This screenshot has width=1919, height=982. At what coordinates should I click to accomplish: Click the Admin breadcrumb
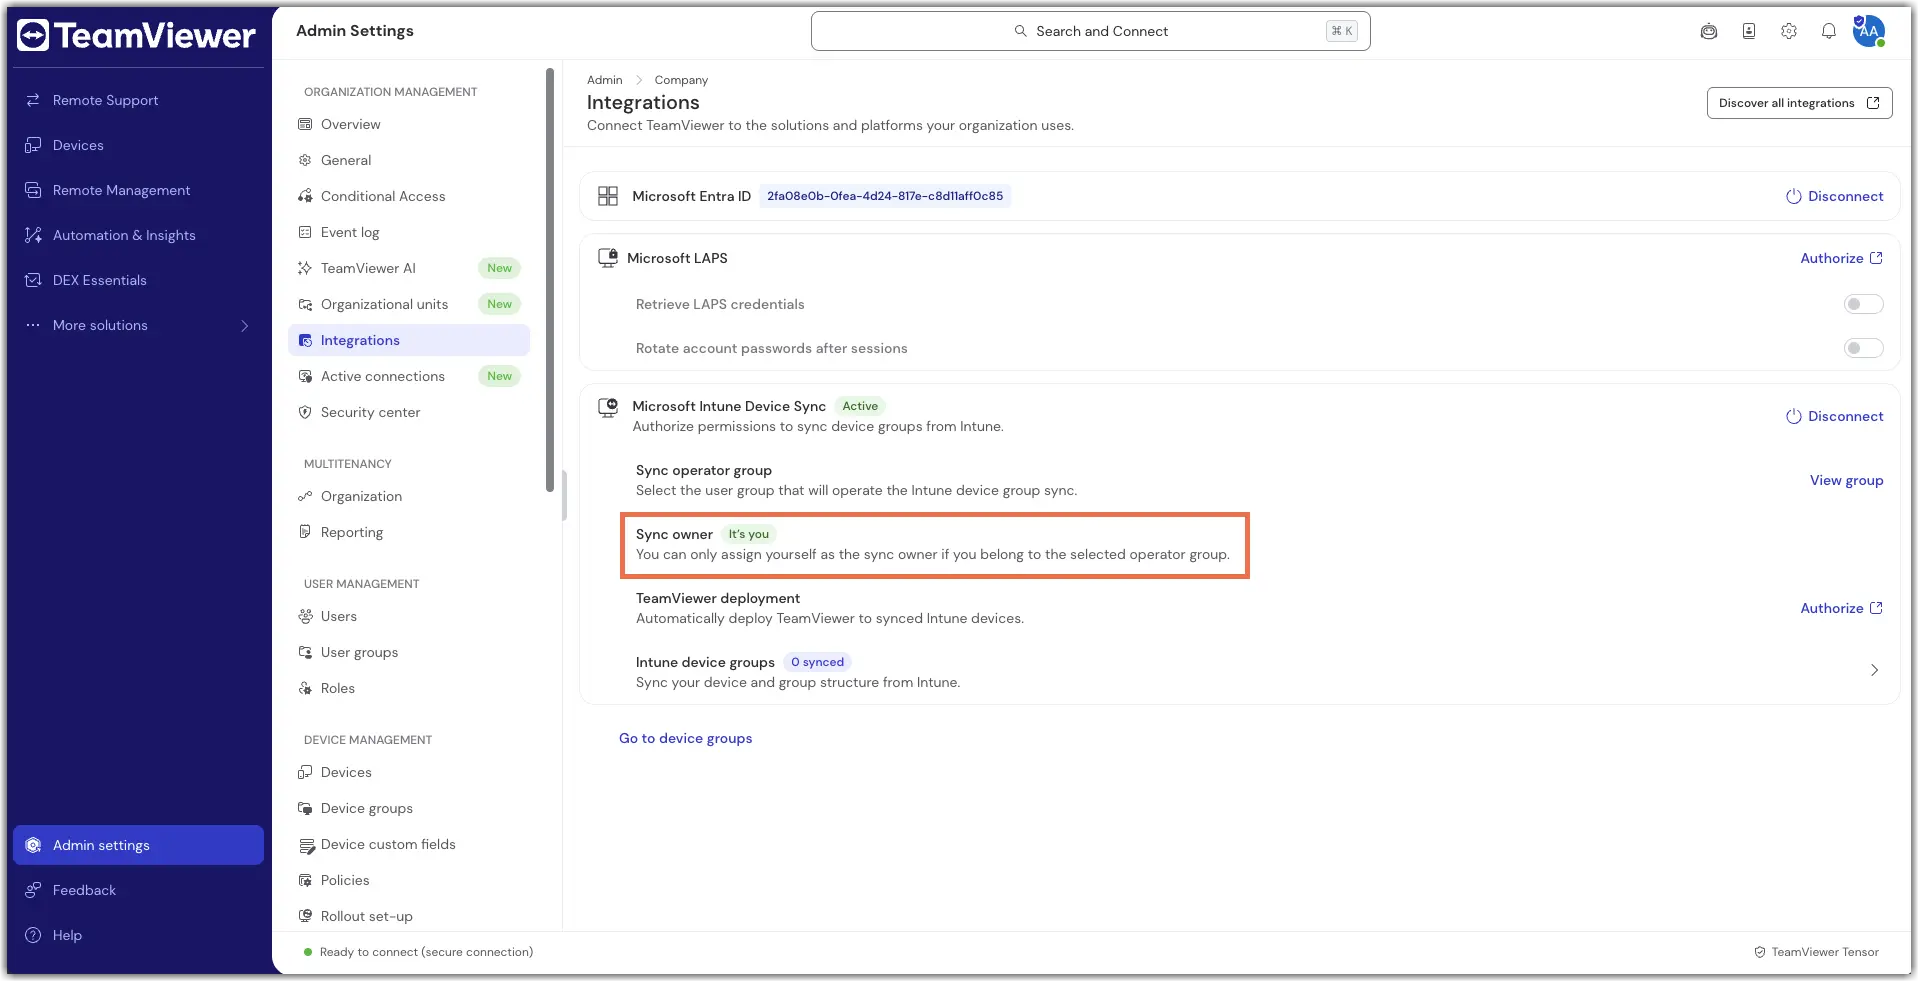pyautogui.click(x=604, y=80)
